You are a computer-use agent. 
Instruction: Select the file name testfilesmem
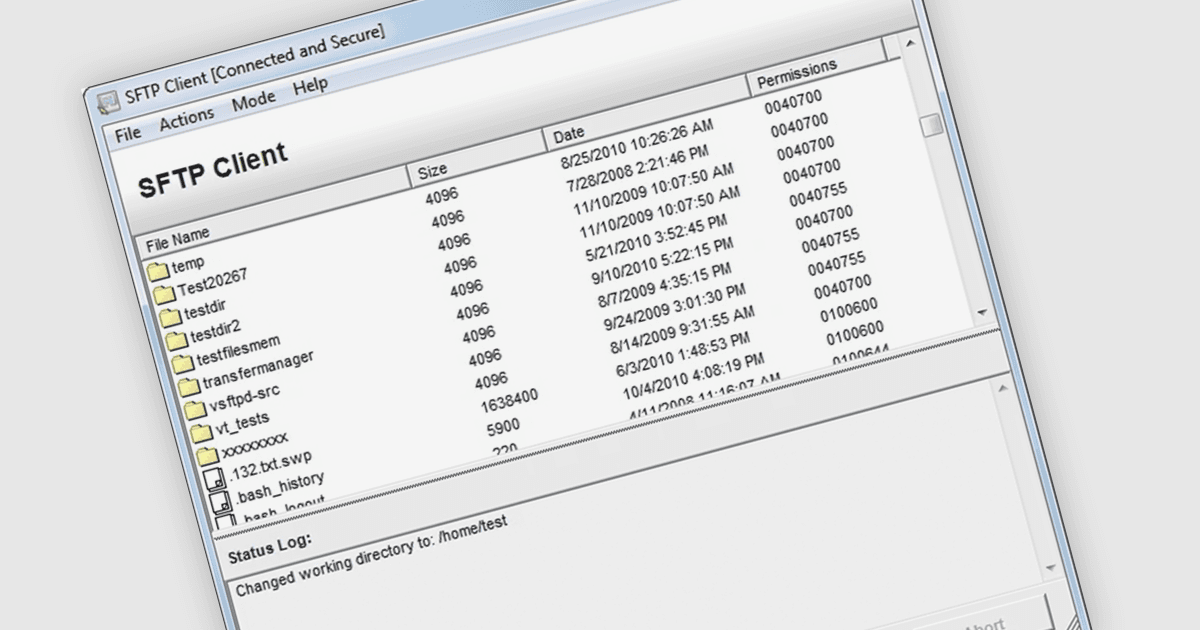point(238,349)
